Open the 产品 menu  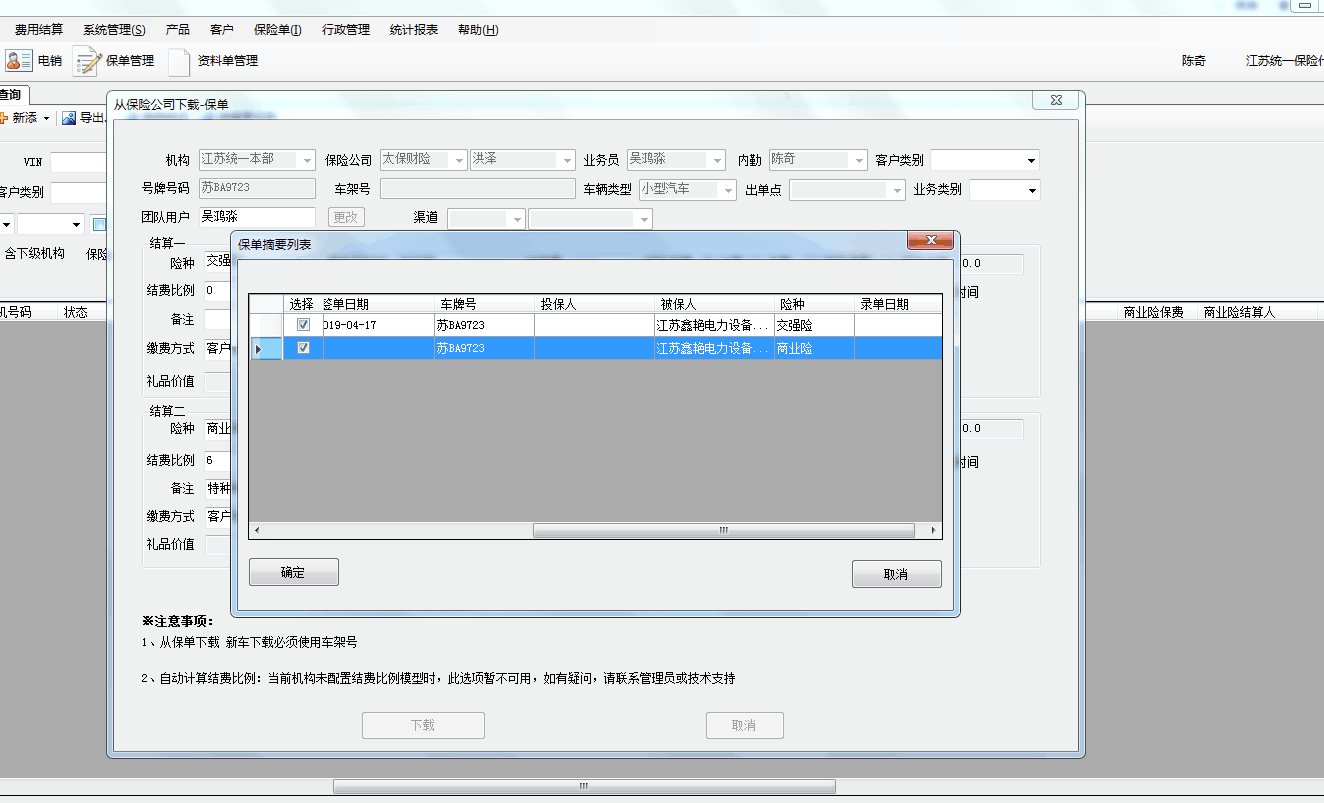click(x=177, y=30)
